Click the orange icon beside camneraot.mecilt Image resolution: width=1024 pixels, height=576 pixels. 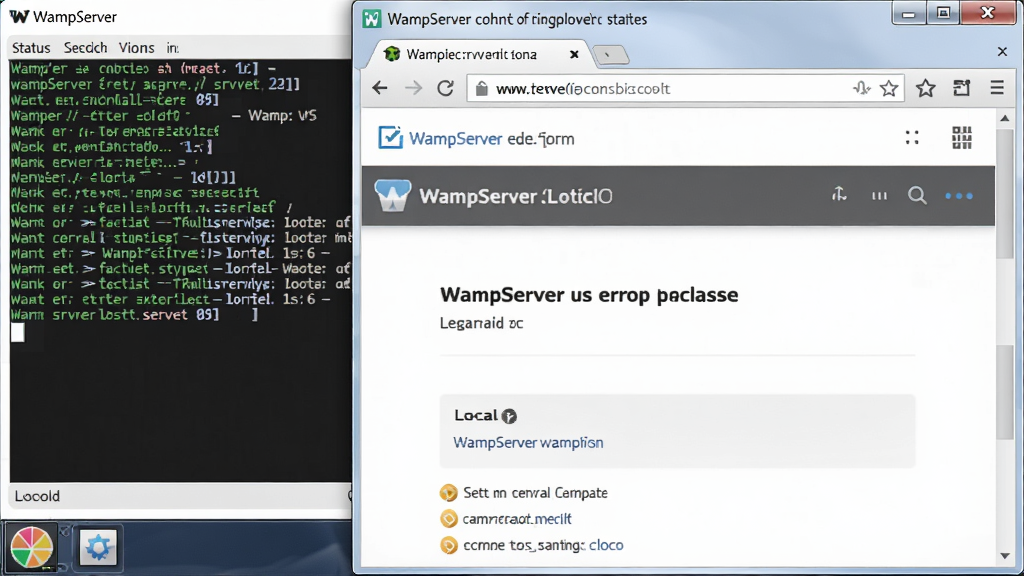449,519
